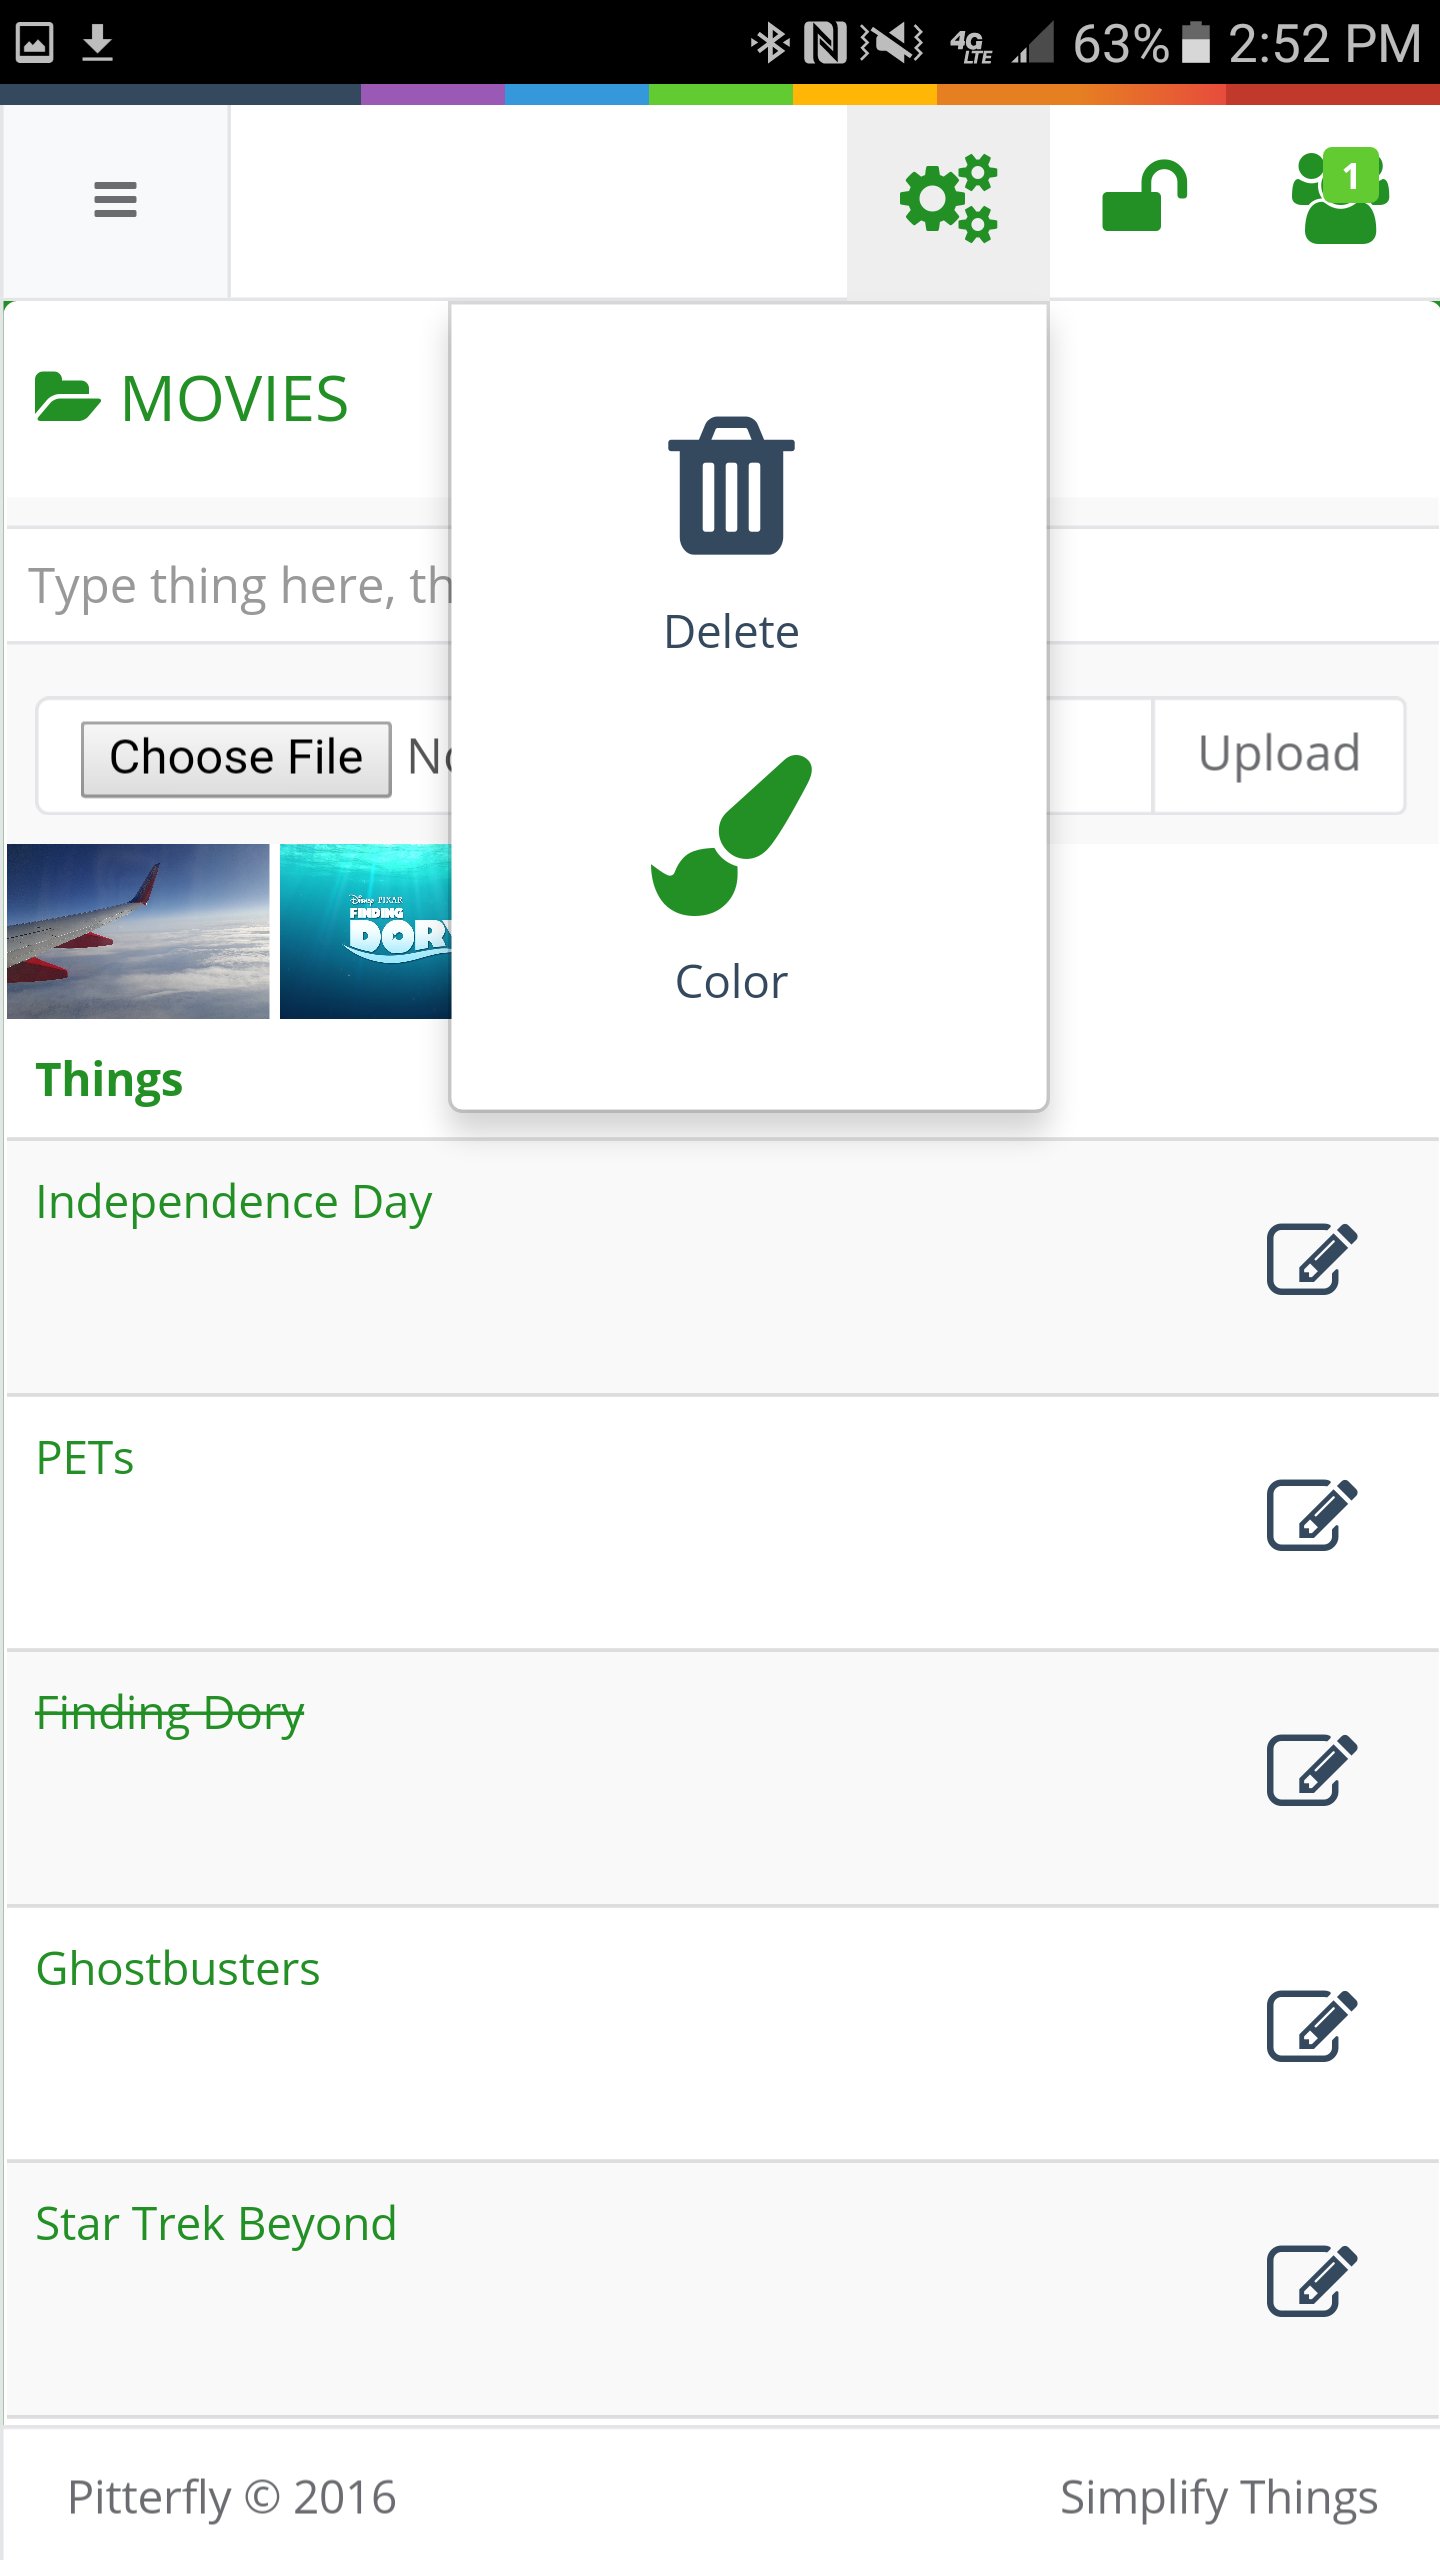Toggle completion of Finding Dory text

[x=170, y=1713]
